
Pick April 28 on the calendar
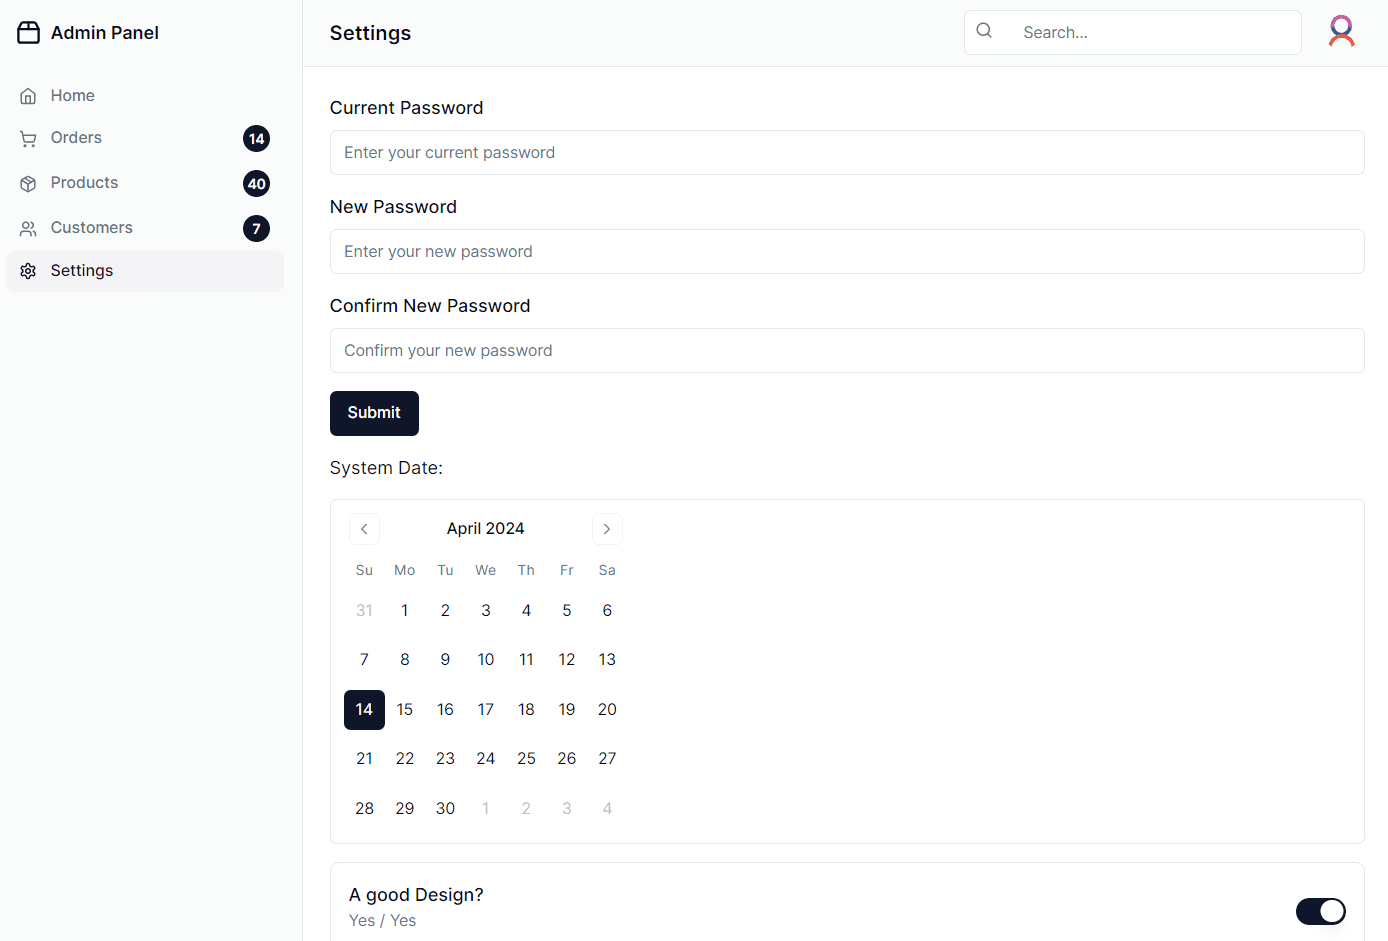point(364,809)
